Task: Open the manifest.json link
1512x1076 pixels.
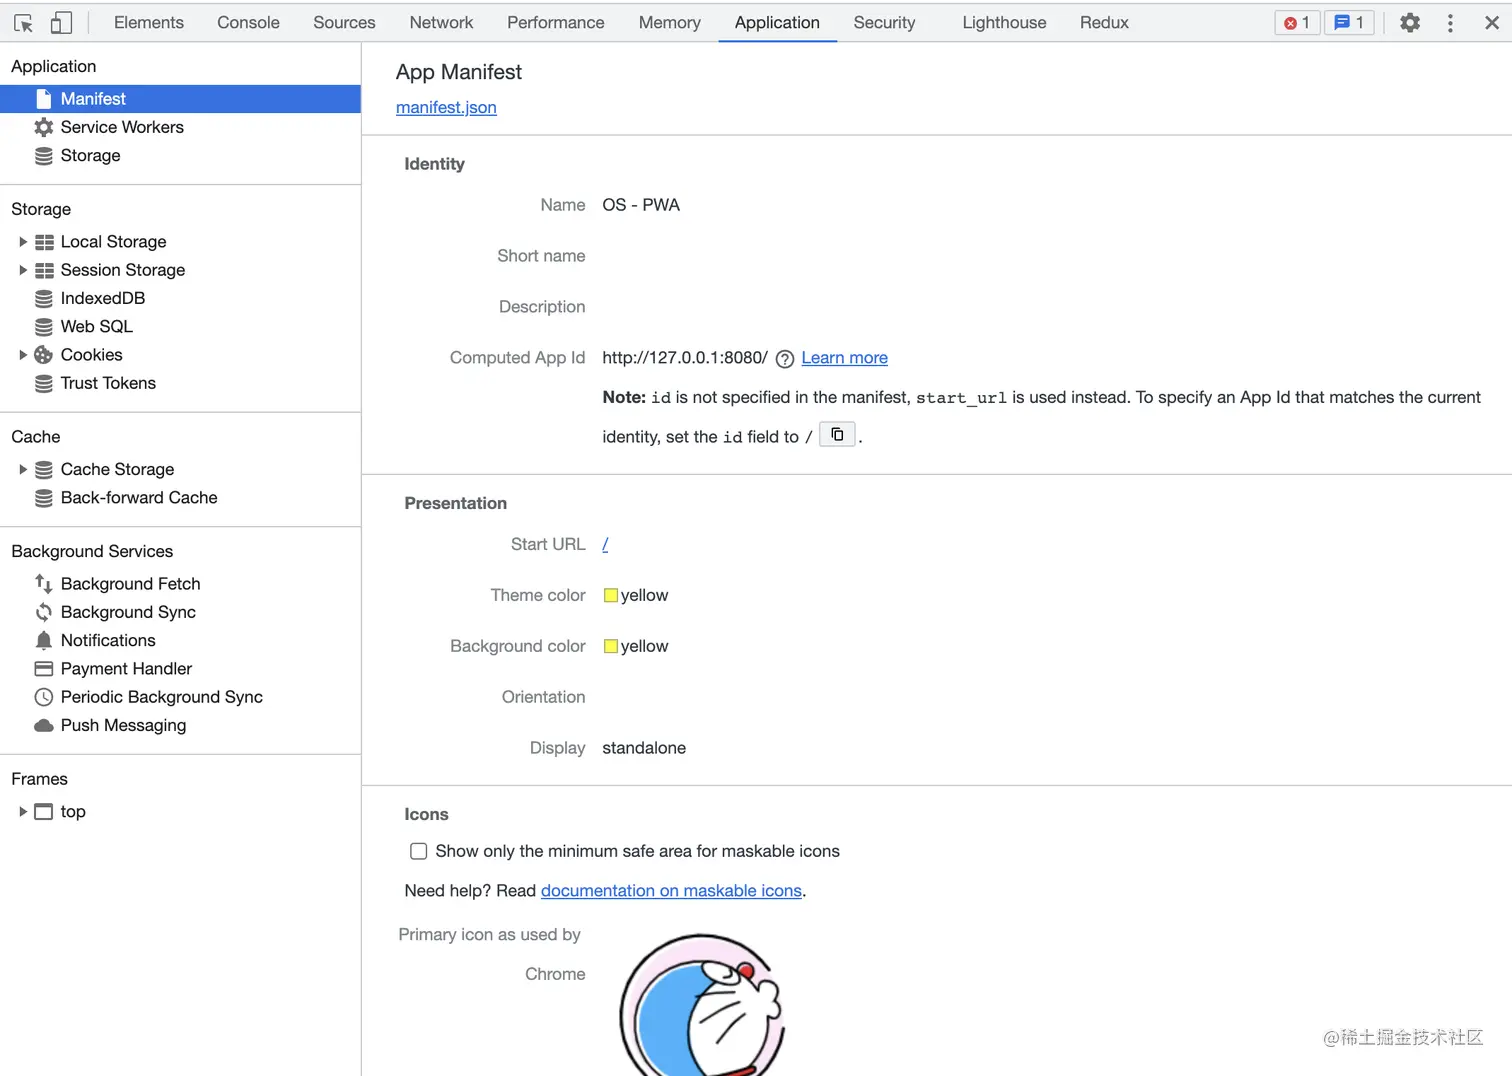Action: (446, 107)
